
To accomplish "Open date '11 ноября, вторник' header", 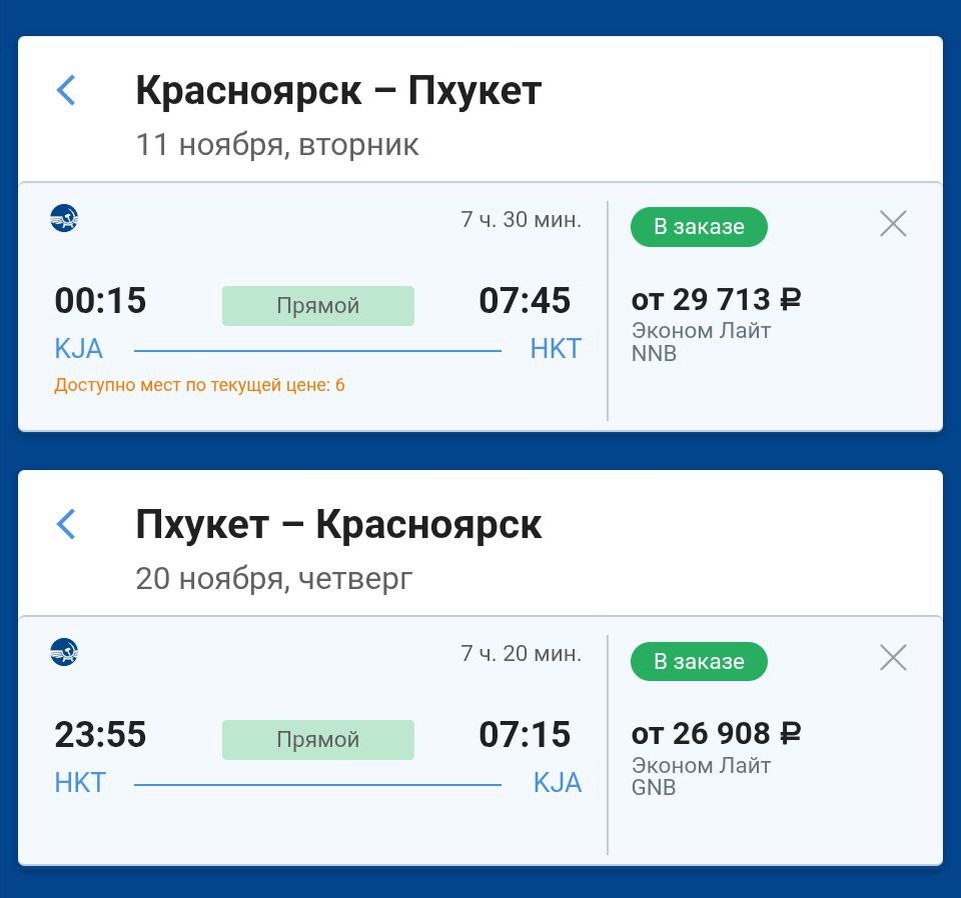I will (277, 145).
